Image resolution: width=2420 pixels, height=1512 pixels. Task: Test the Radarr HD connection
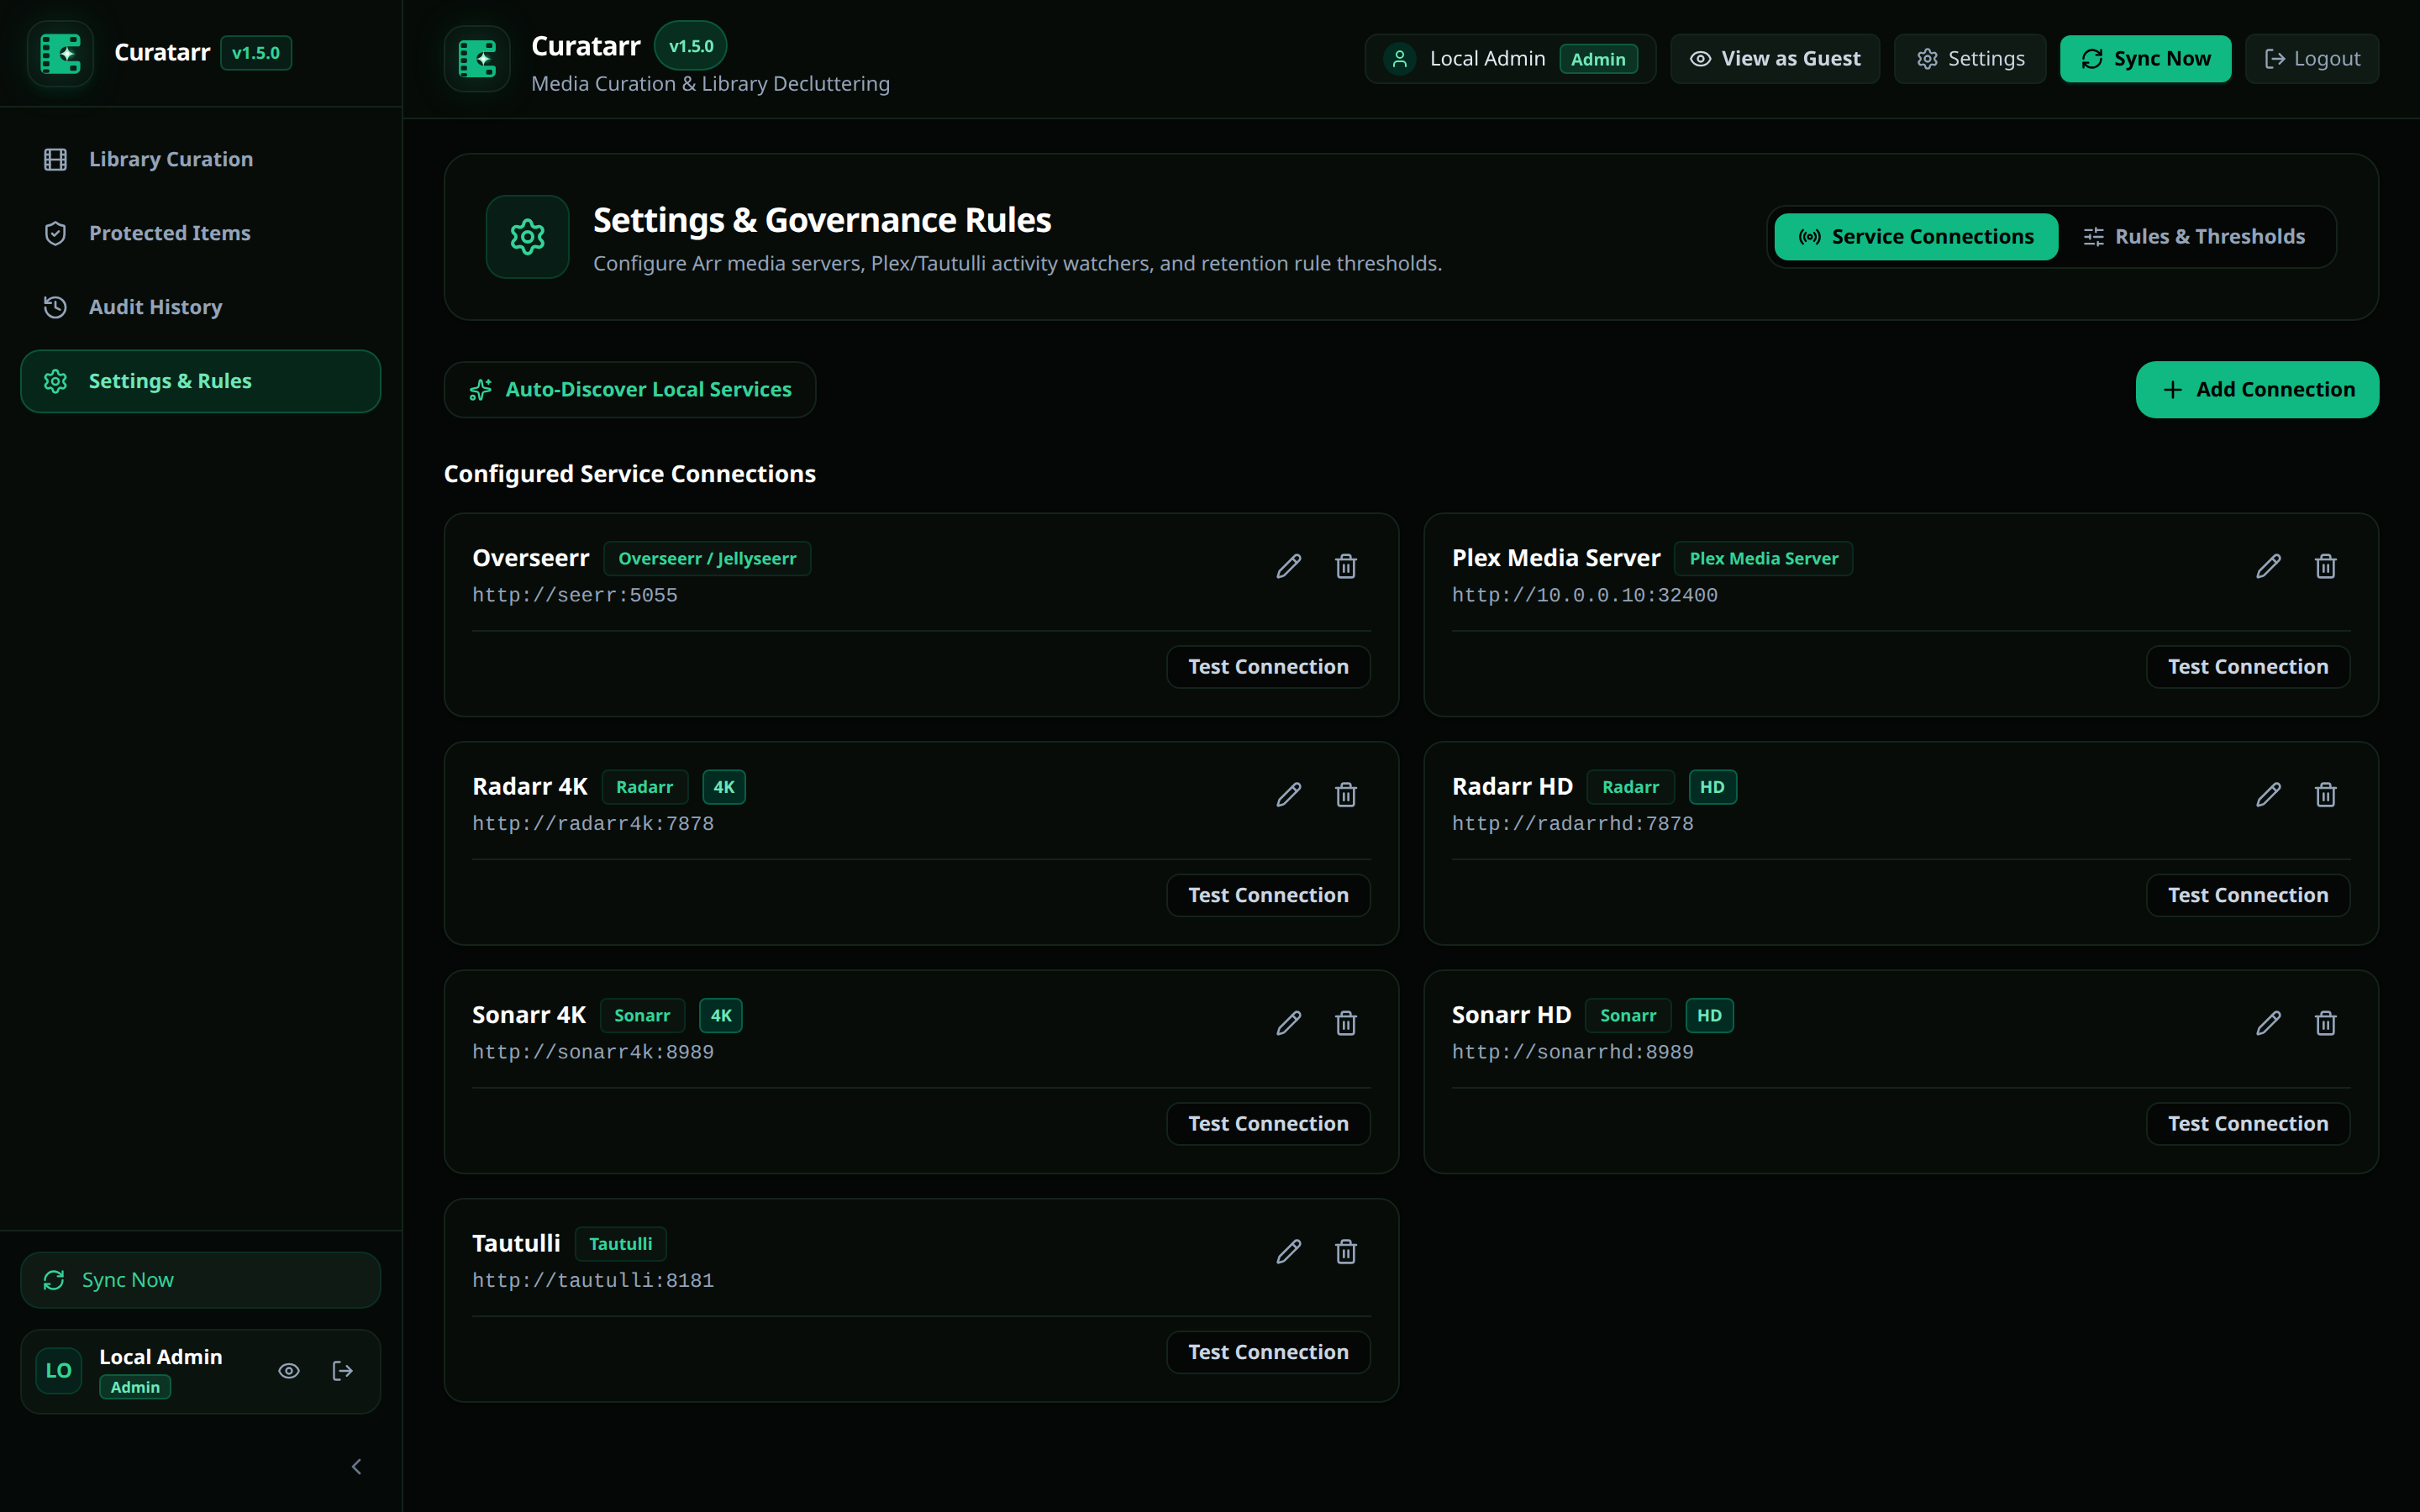pos(2248,896)
